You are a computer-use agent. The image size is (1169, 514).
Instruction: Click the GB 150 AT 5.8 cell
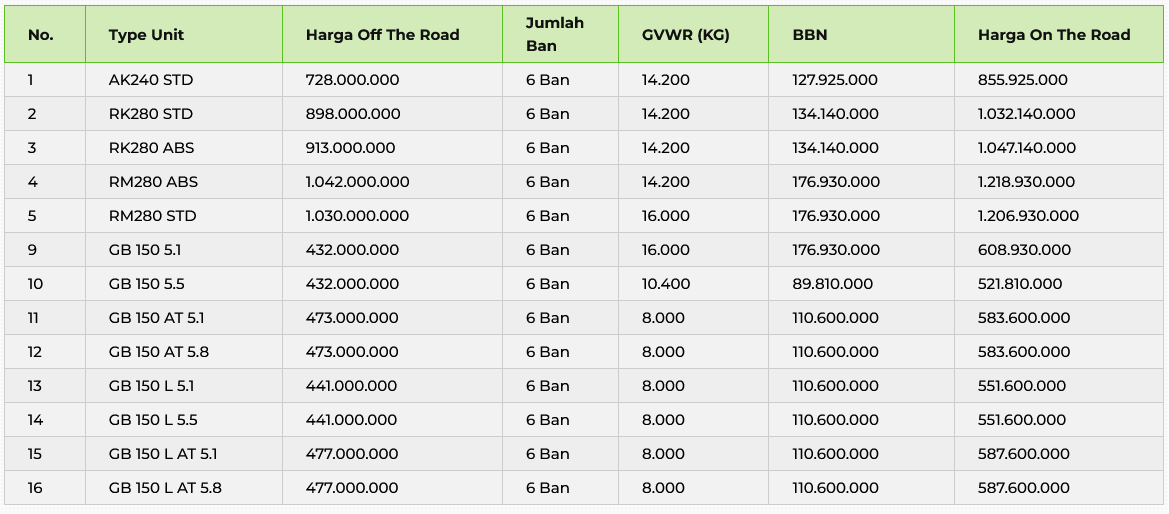(158, 352)
